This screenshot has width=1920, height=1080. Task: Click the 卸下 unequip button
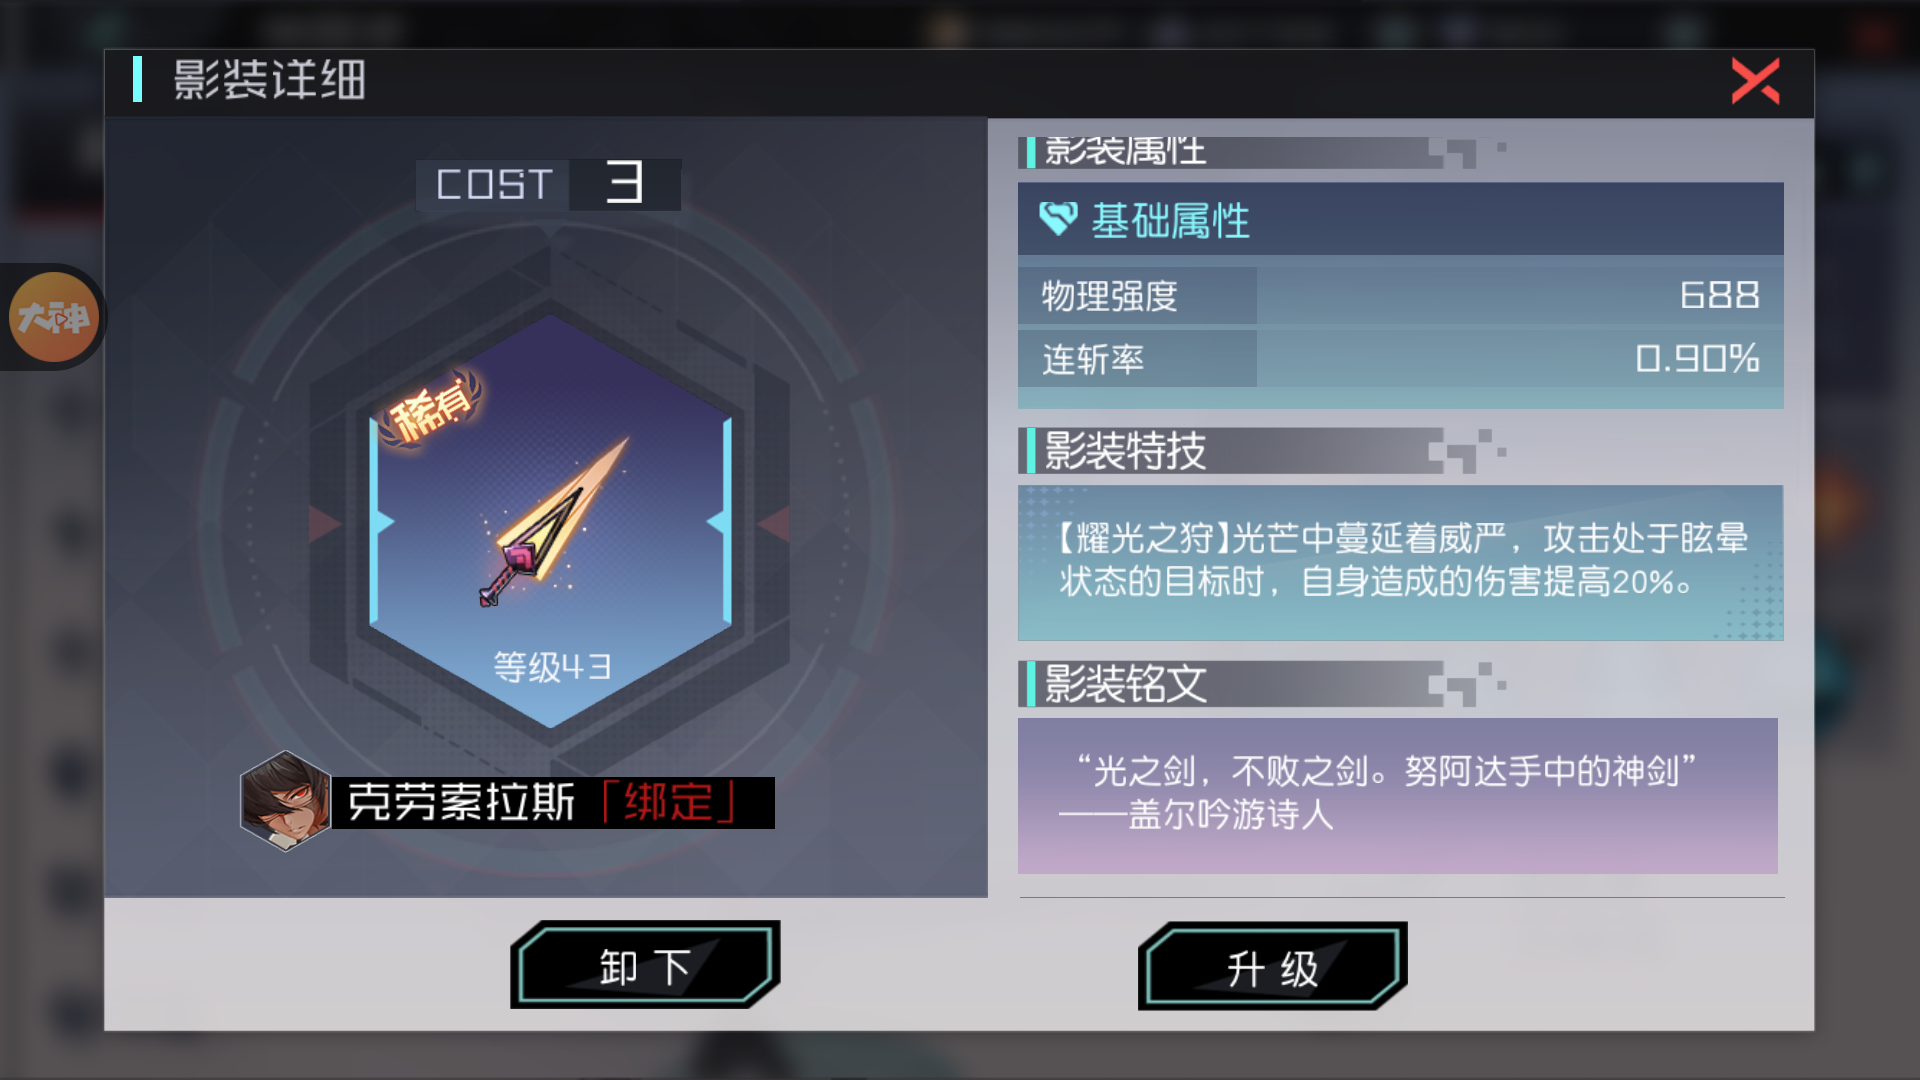coord(645,966)
